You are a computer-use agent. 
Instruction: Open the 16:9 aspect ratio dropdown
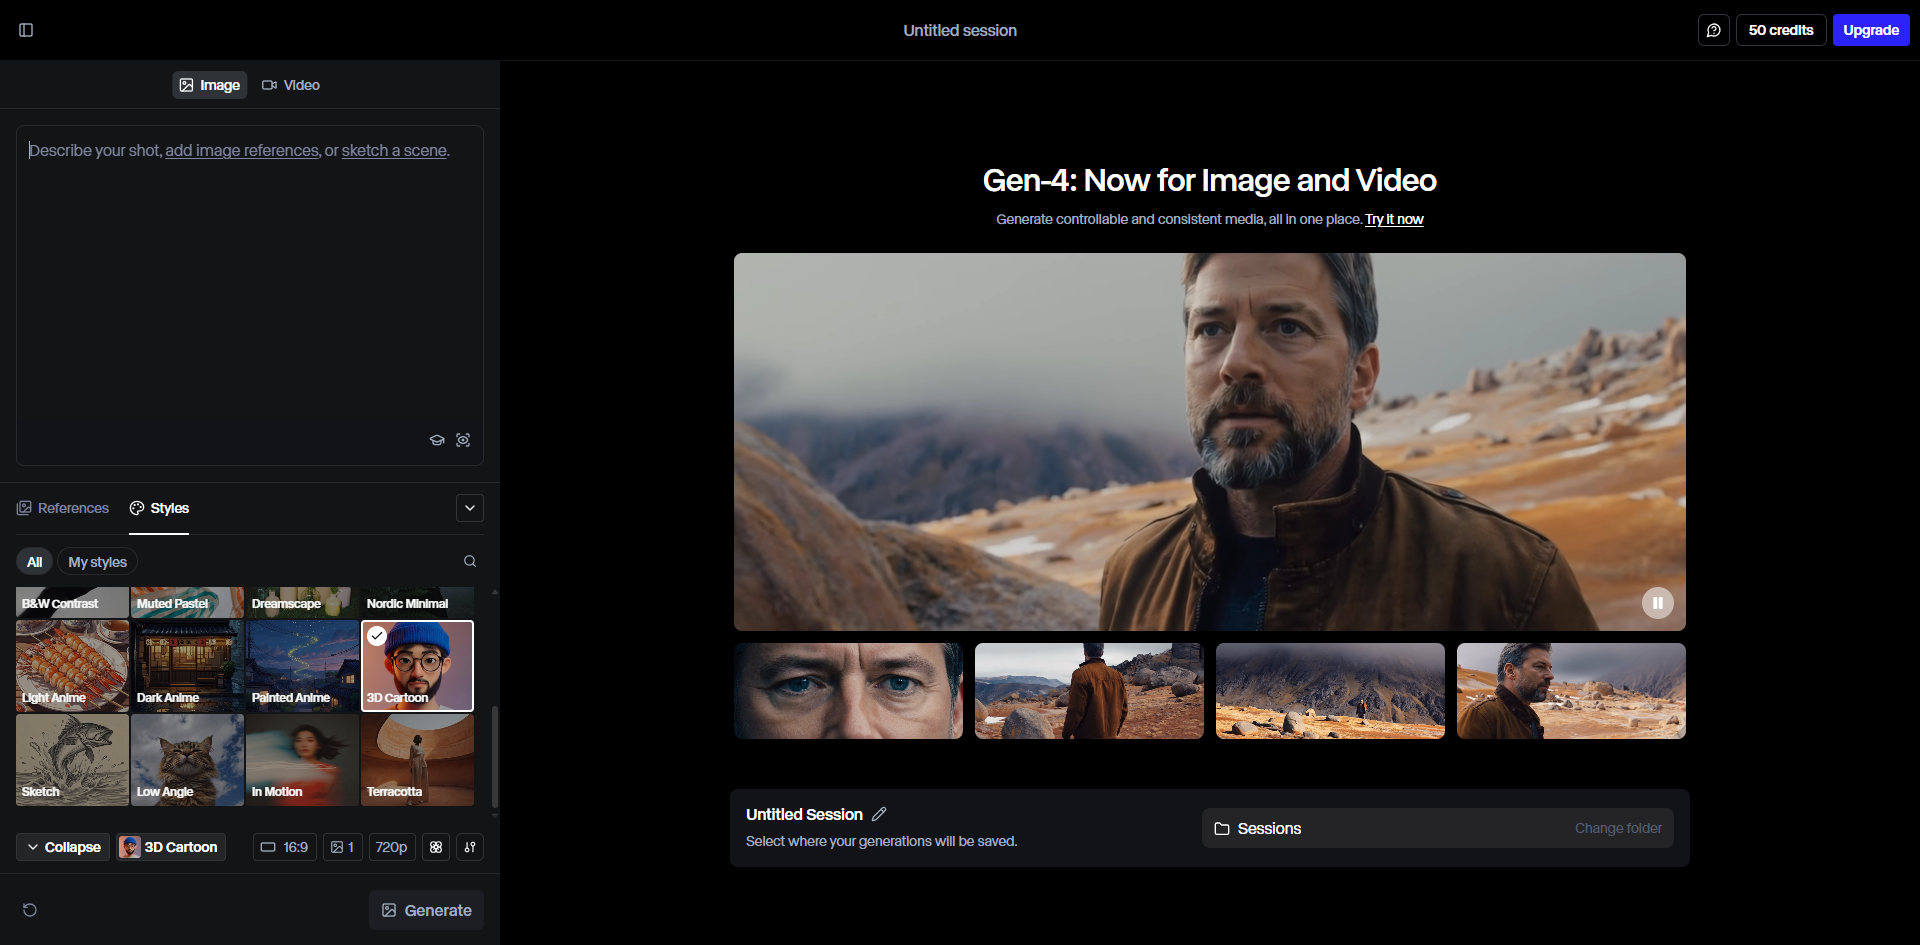[284, 847]
